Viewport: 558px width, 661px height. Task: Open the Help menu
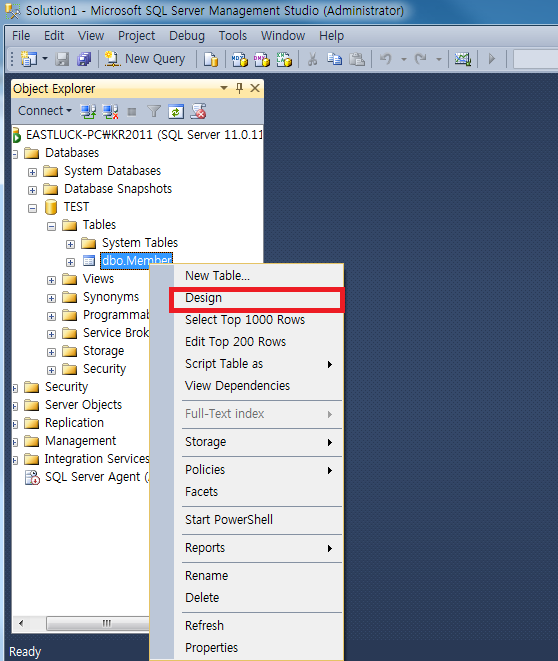tap(331, 36)
